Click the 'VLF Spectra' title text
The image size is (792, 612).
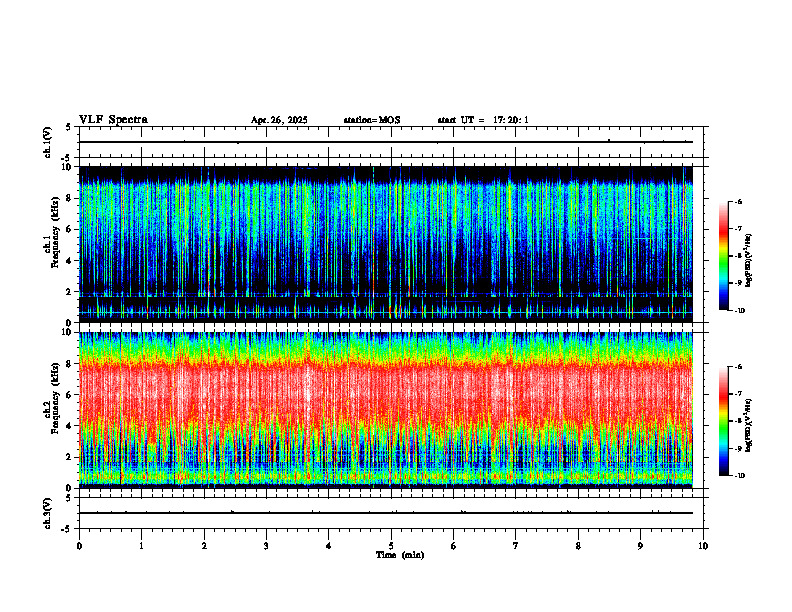point(113,120)
